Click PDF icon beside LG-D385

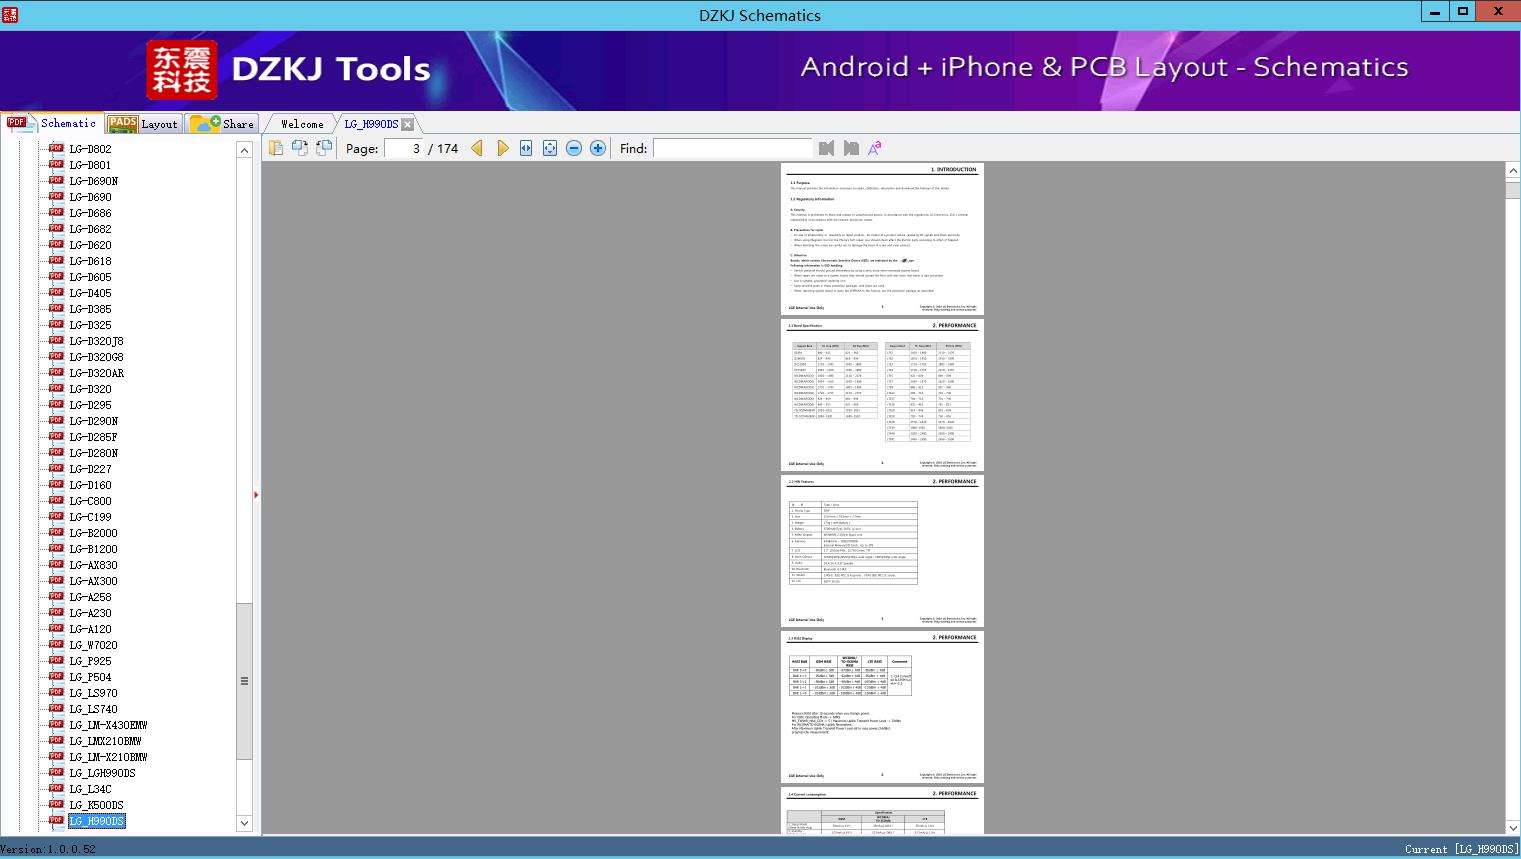tap(56, 308)
